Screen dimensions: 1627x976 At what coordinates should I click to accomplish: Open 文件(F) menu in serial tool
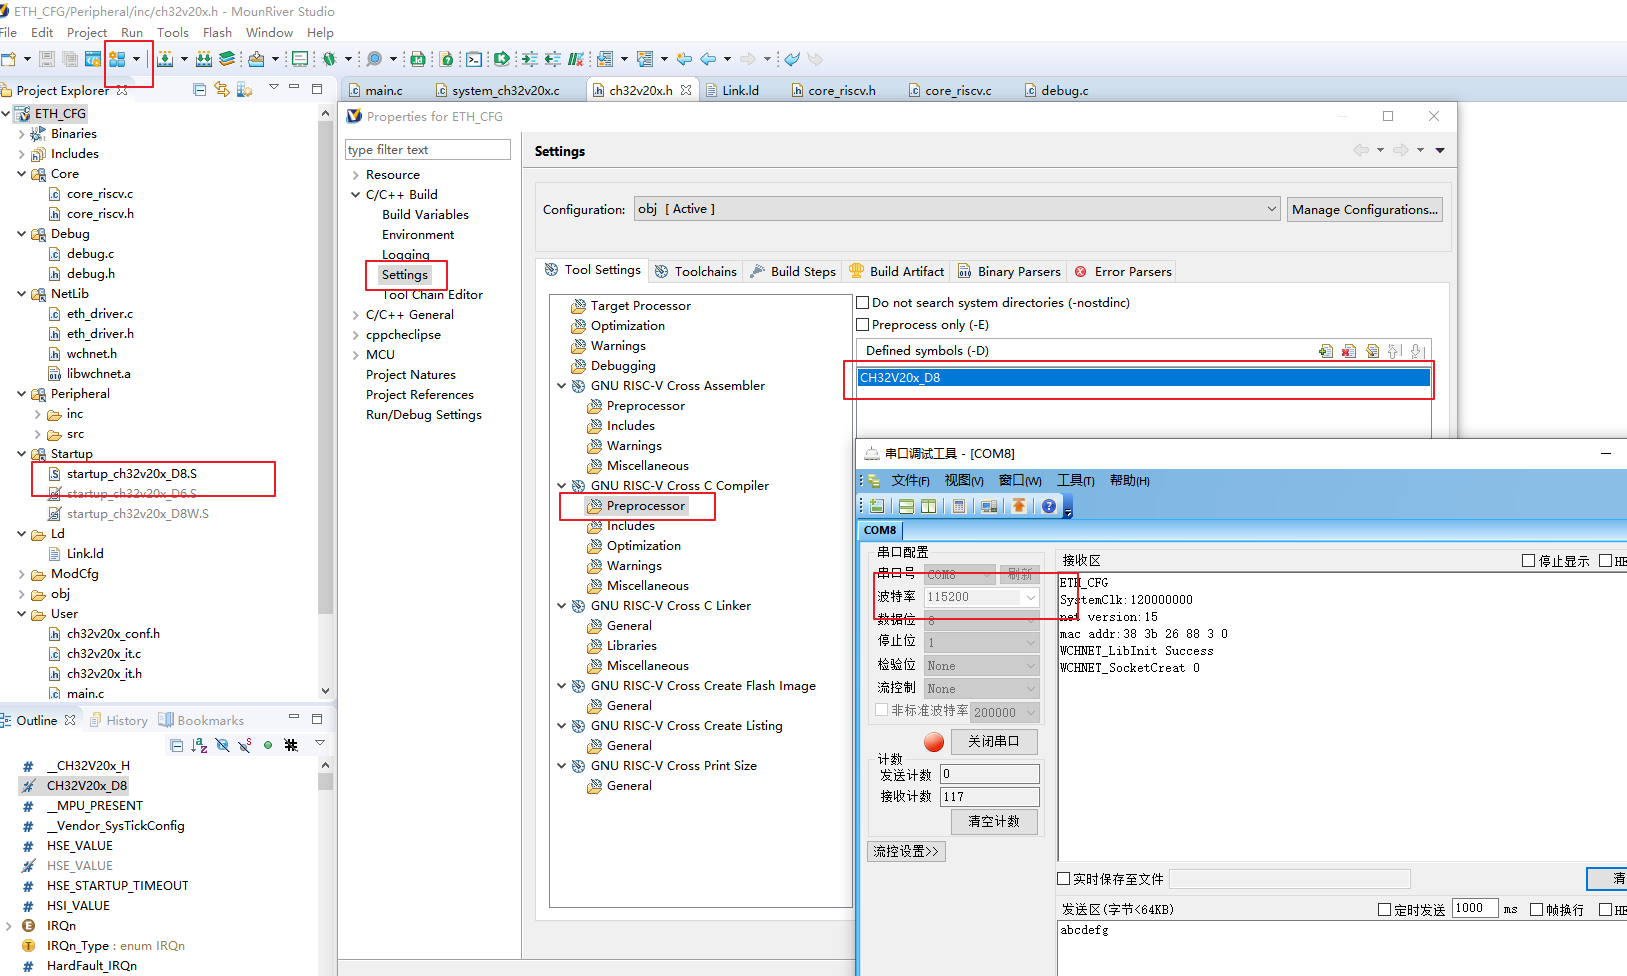910,480
